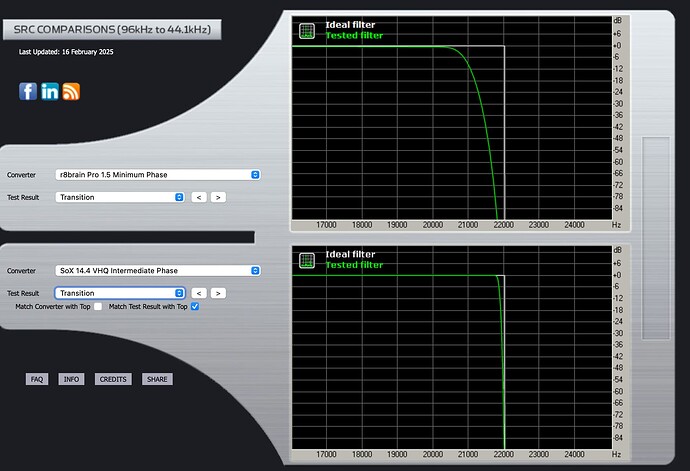Click 'Match Test Result with Top' label text
690x471 pixels.
coord(148,306)
